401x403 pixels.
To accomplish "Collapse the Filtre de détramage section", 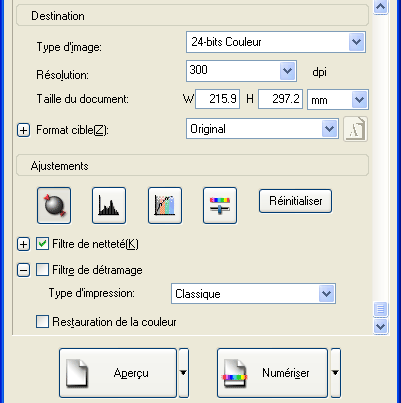I will tap(23, 270).
